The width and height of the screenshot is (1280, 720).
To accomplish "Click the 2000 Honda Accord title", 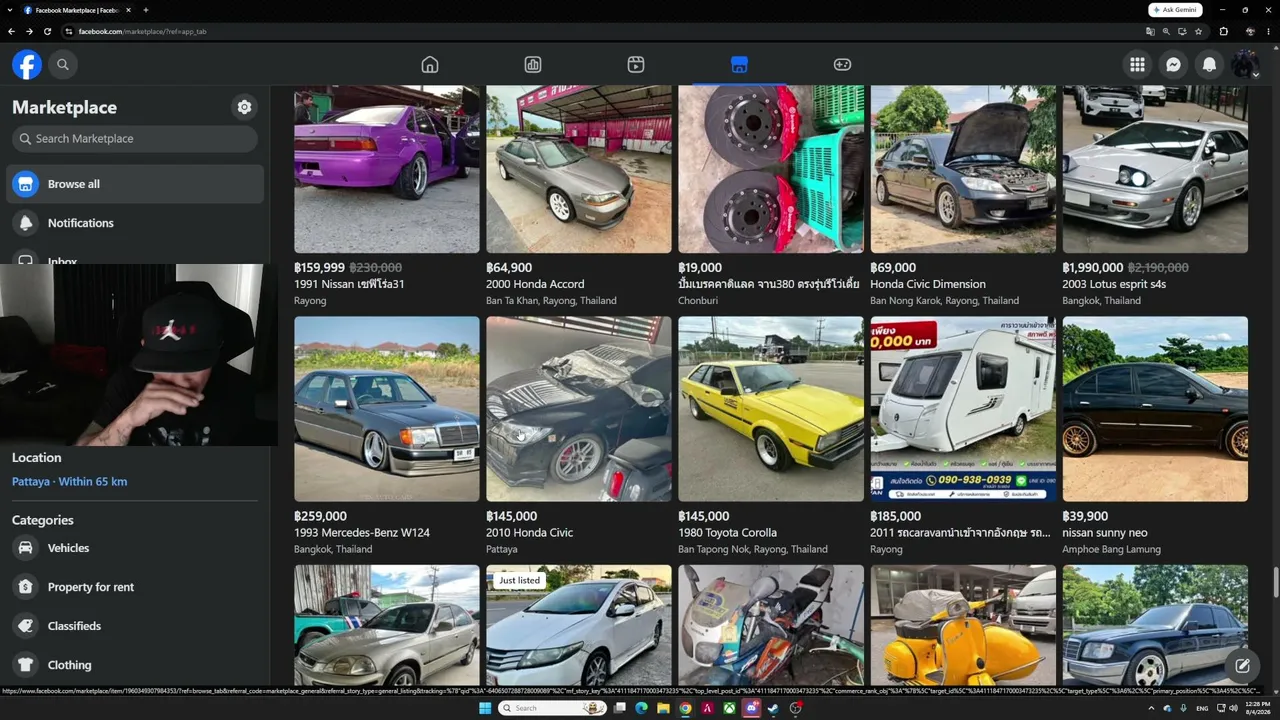I will click(x=535, y=284).
